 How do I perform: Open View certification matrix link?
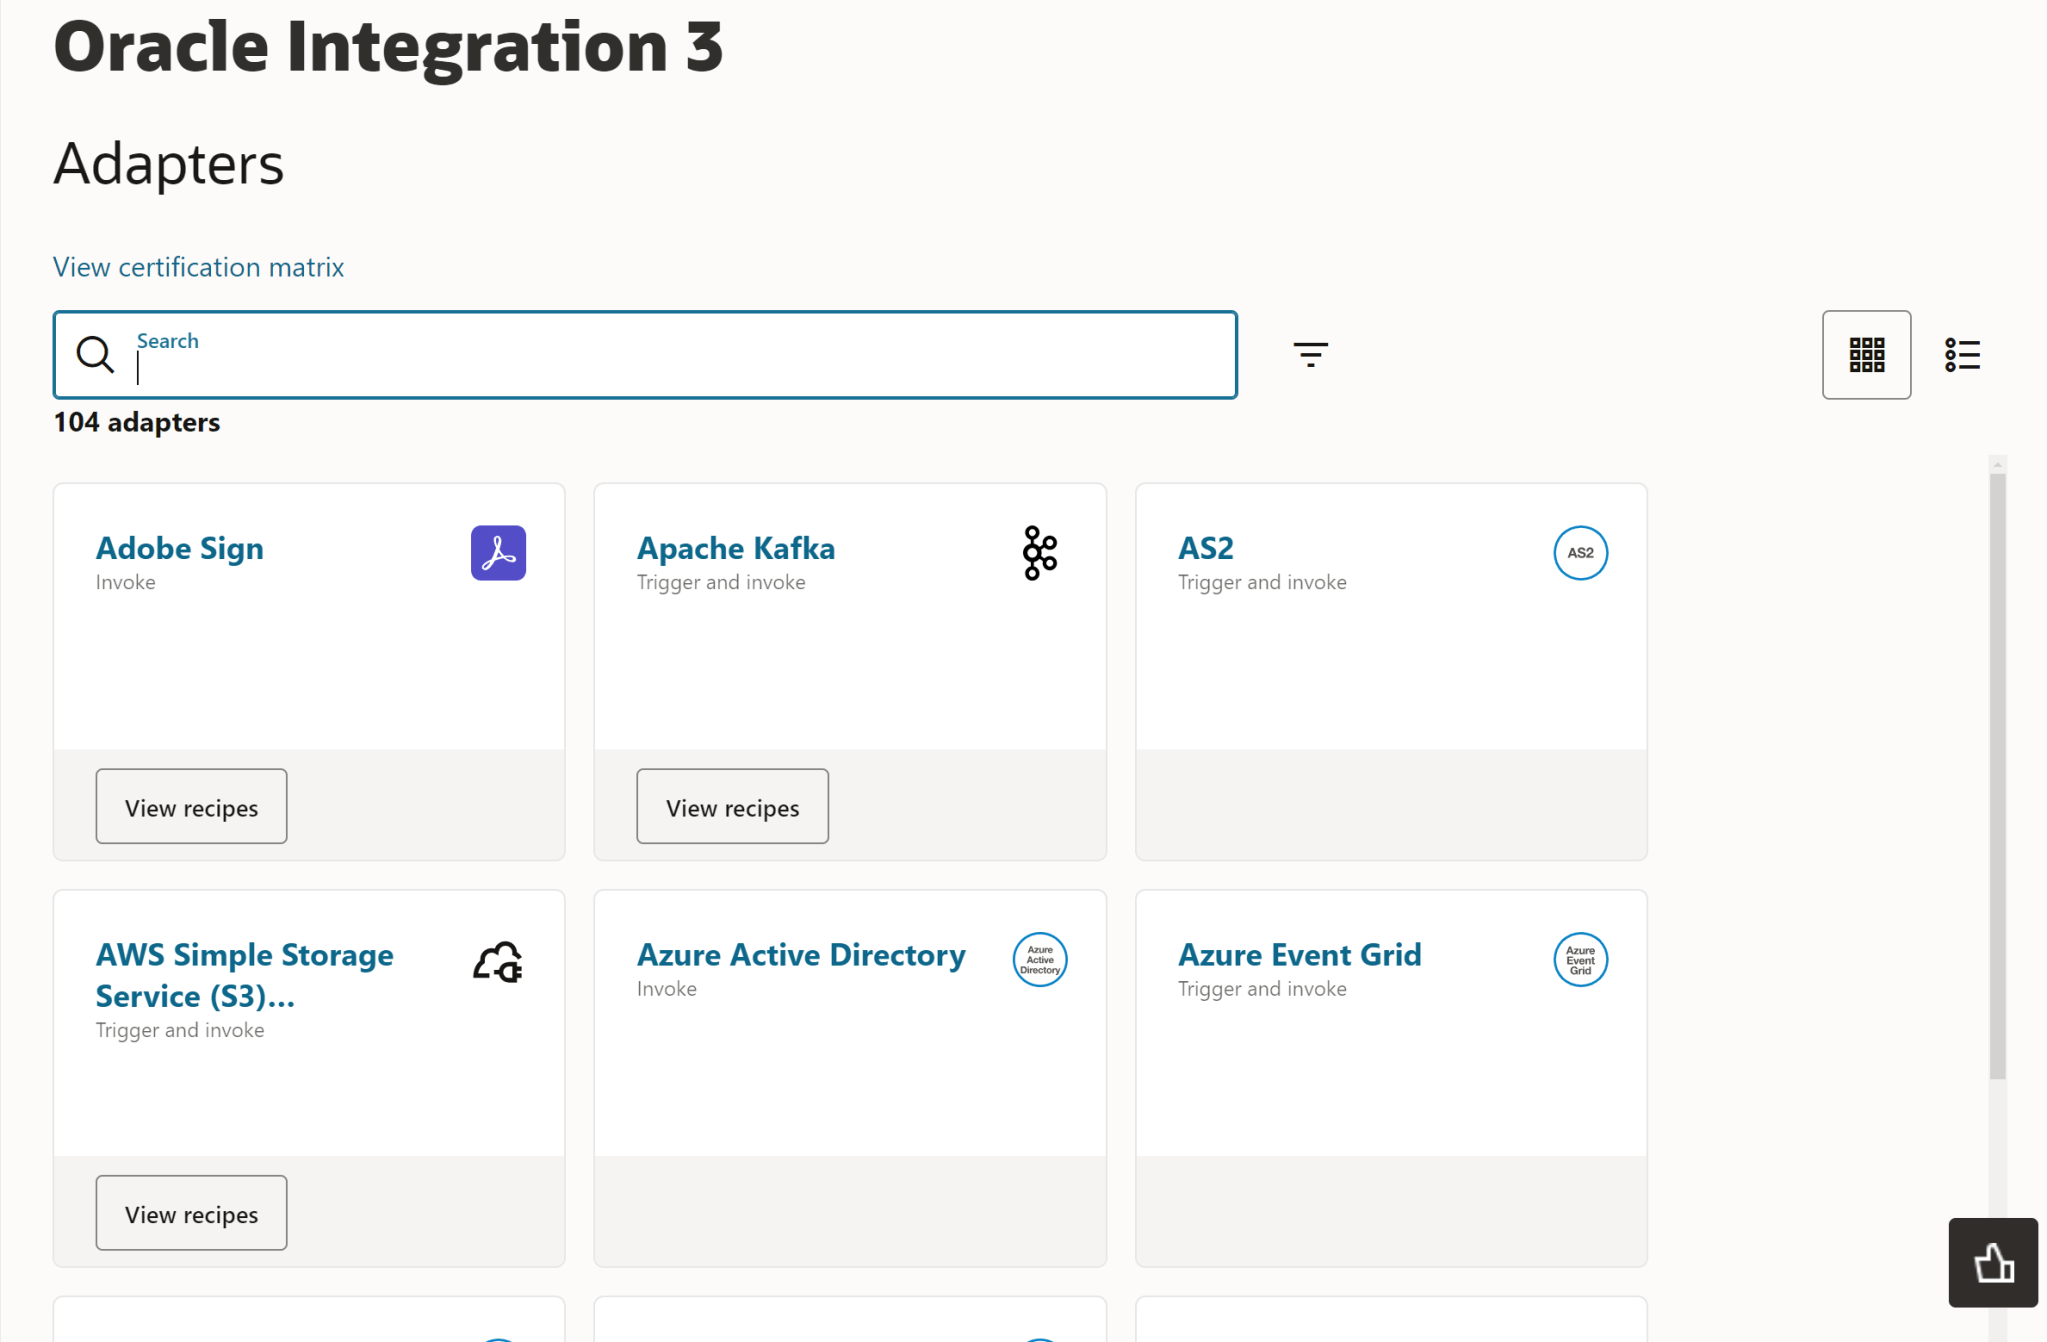[x=198, y=267]
